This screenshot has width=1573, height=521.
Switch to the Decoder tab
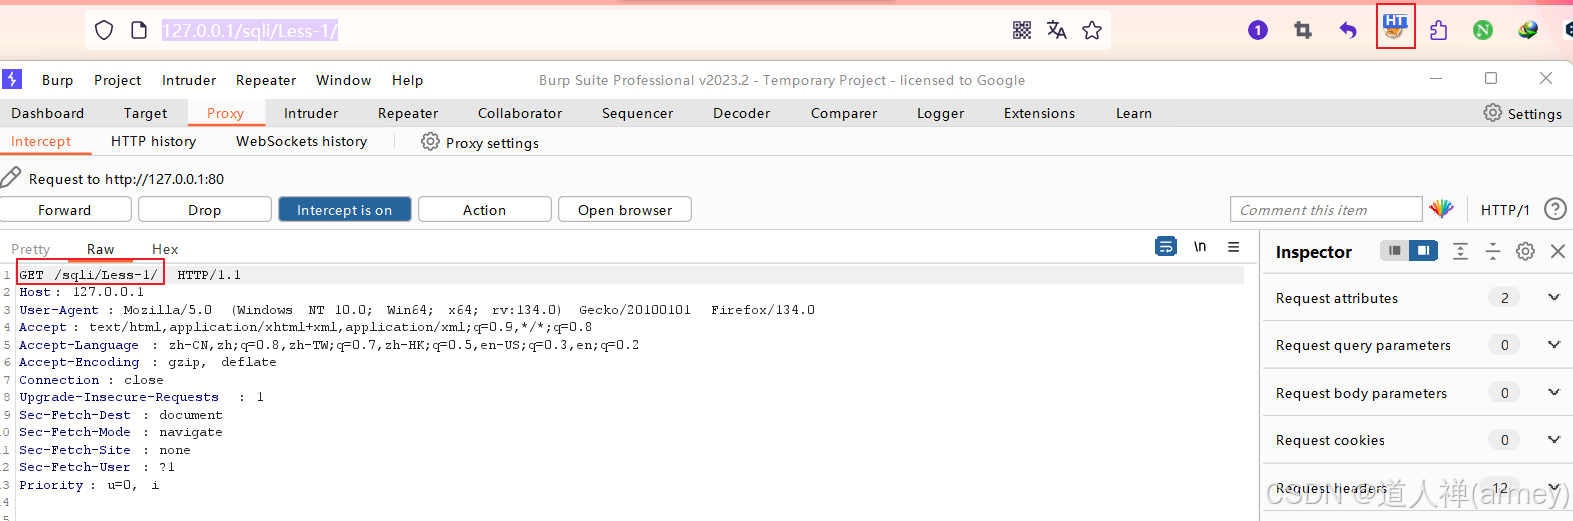[741, 113]
